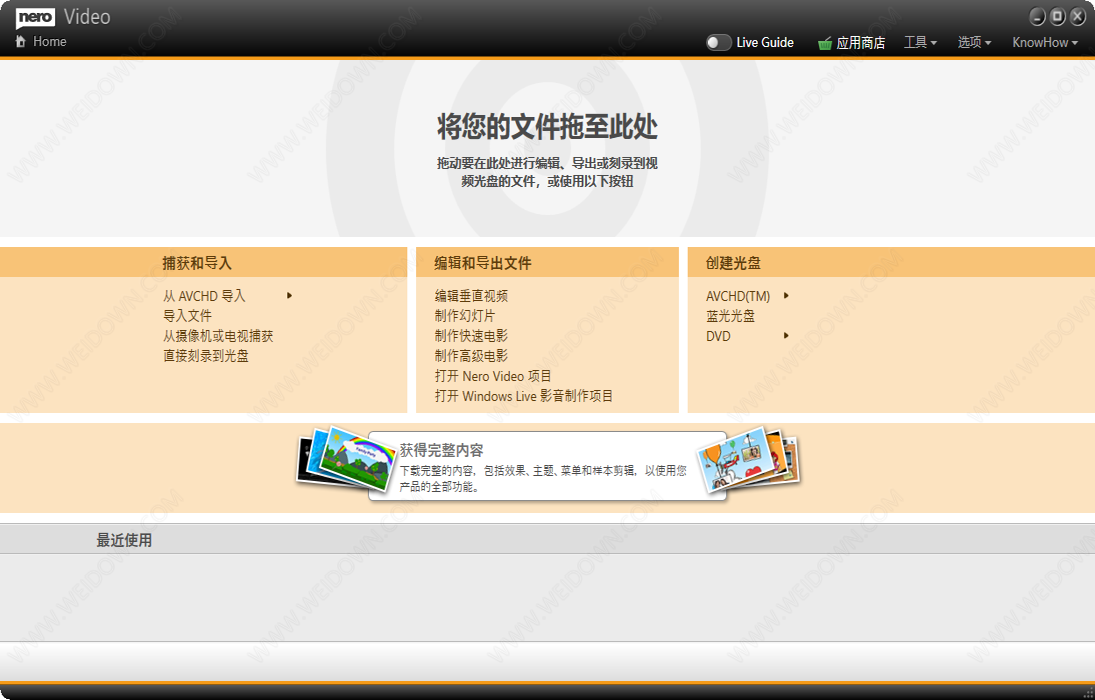Expand the DVD submenu arrow
The height and width of the screenshot is (700, 1095).
[x=787, y=335]
